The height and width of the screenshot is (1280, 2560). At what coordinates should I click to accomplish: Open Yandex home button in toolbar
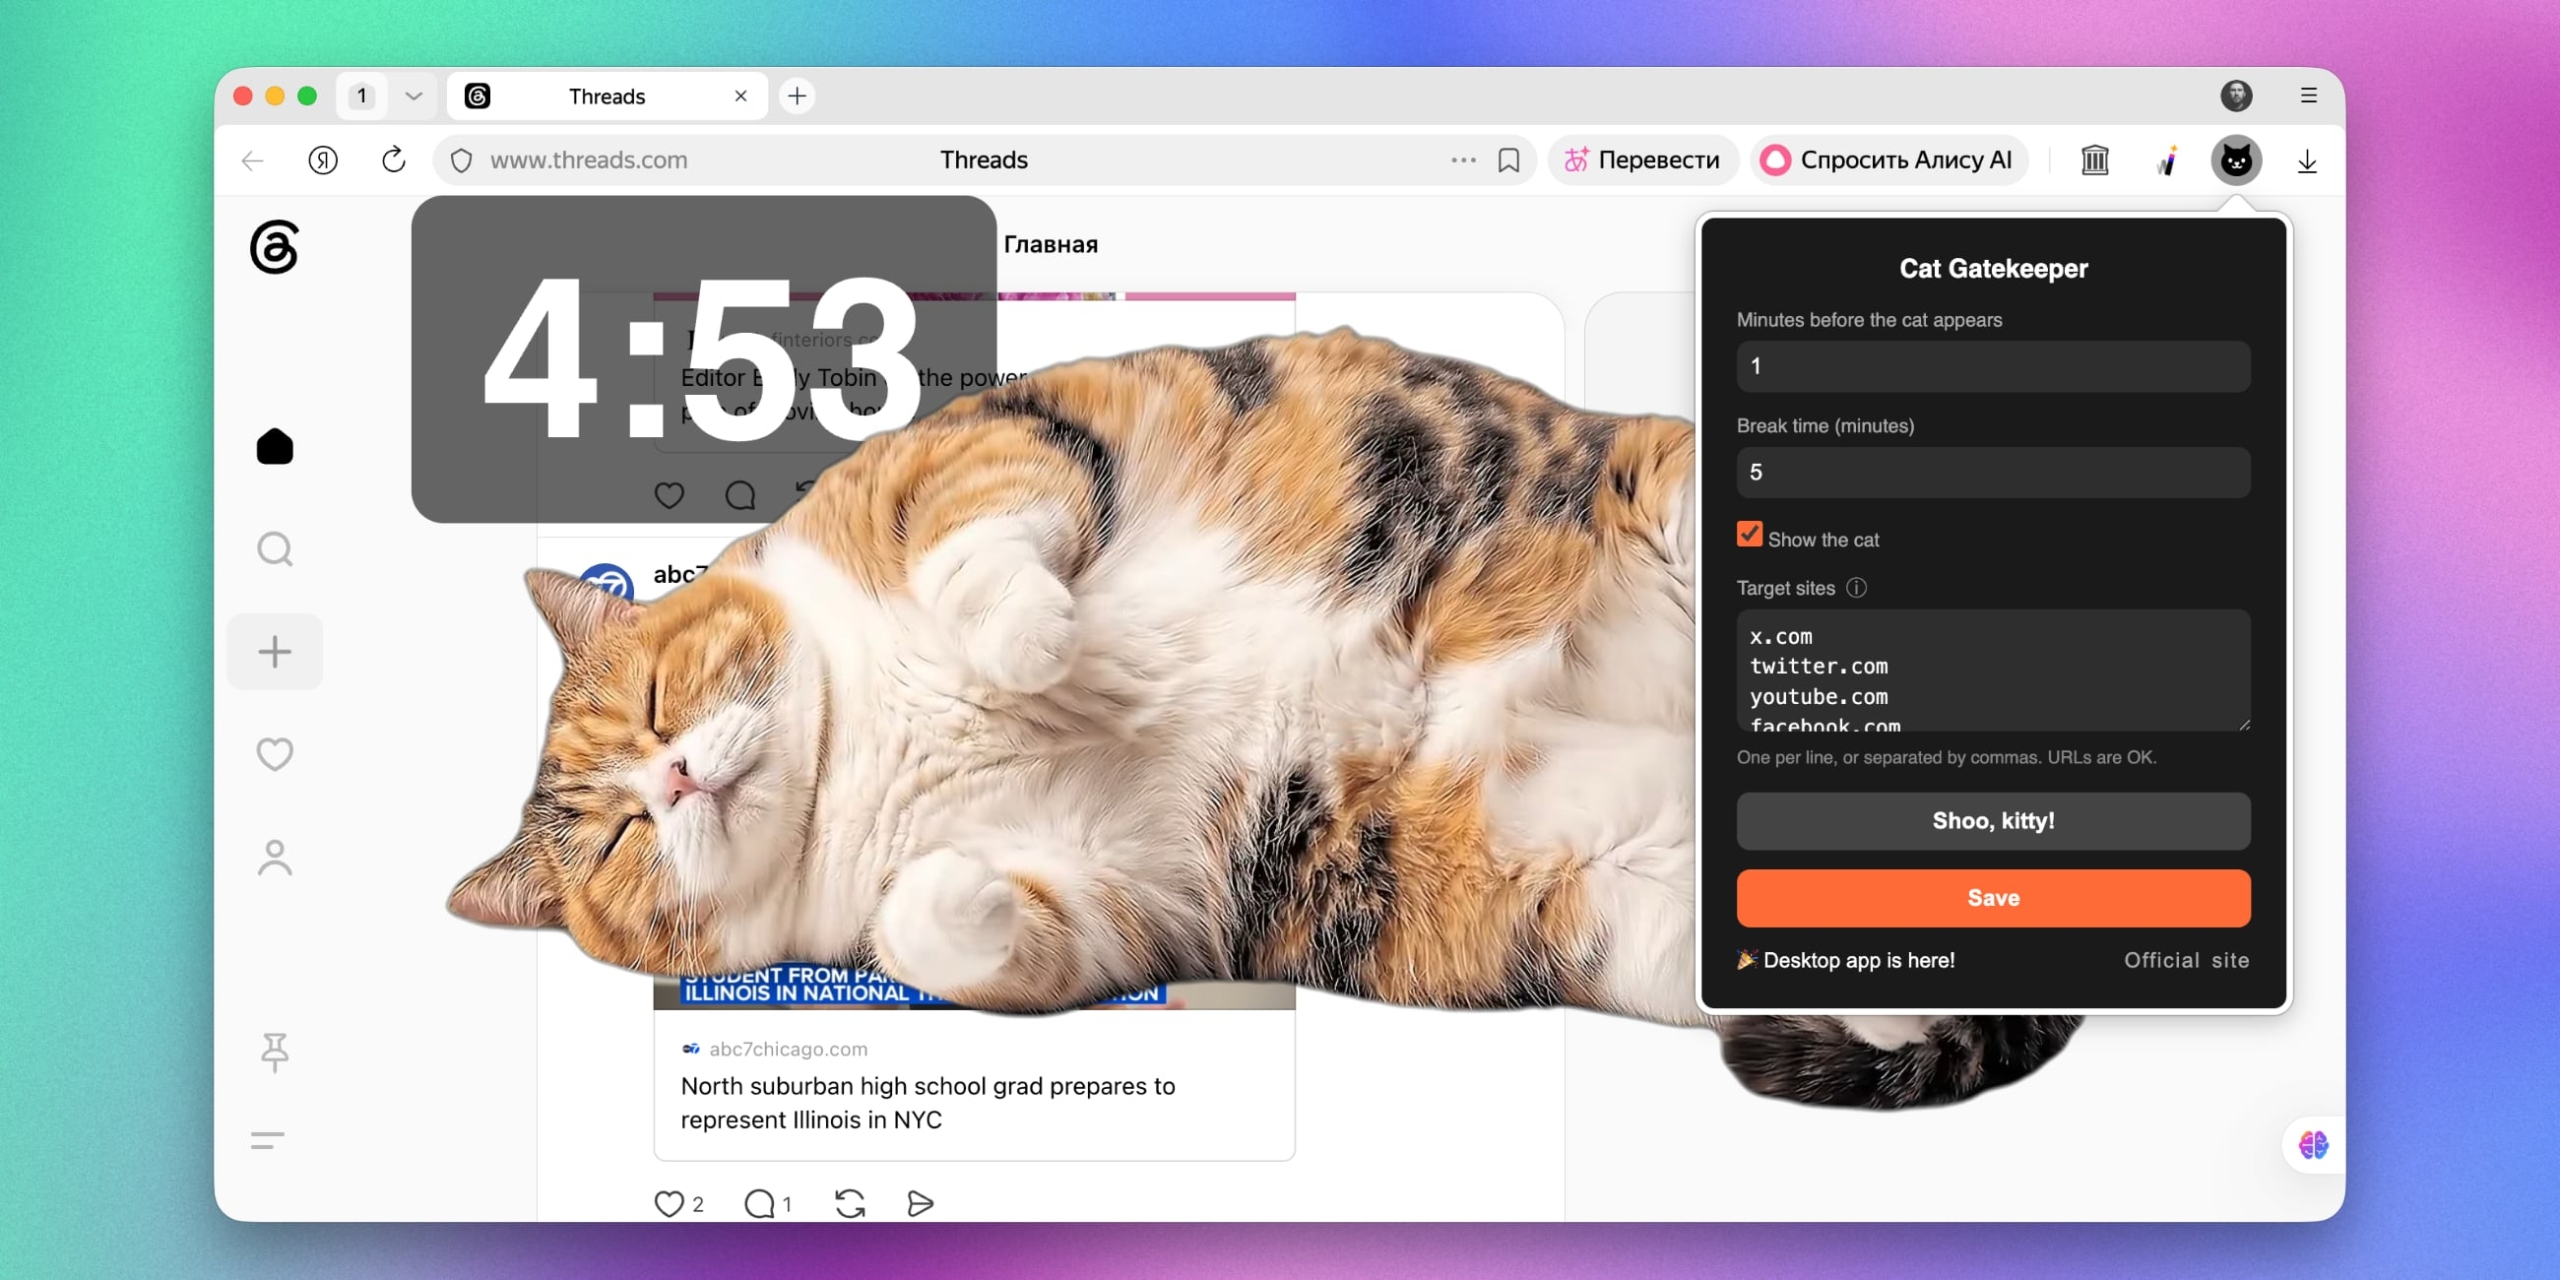(x=323, y=160)
